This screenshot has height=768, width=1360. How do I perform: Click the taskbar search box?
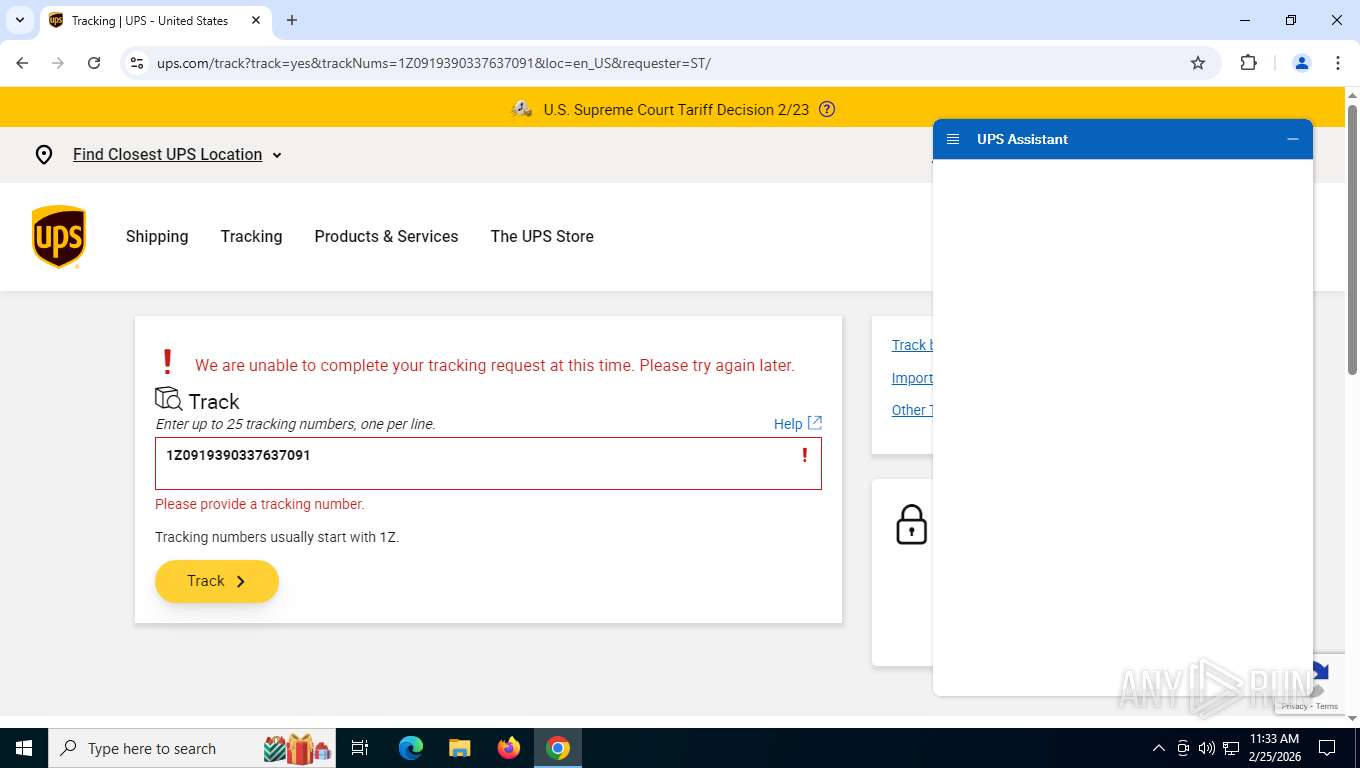[190, 748]
